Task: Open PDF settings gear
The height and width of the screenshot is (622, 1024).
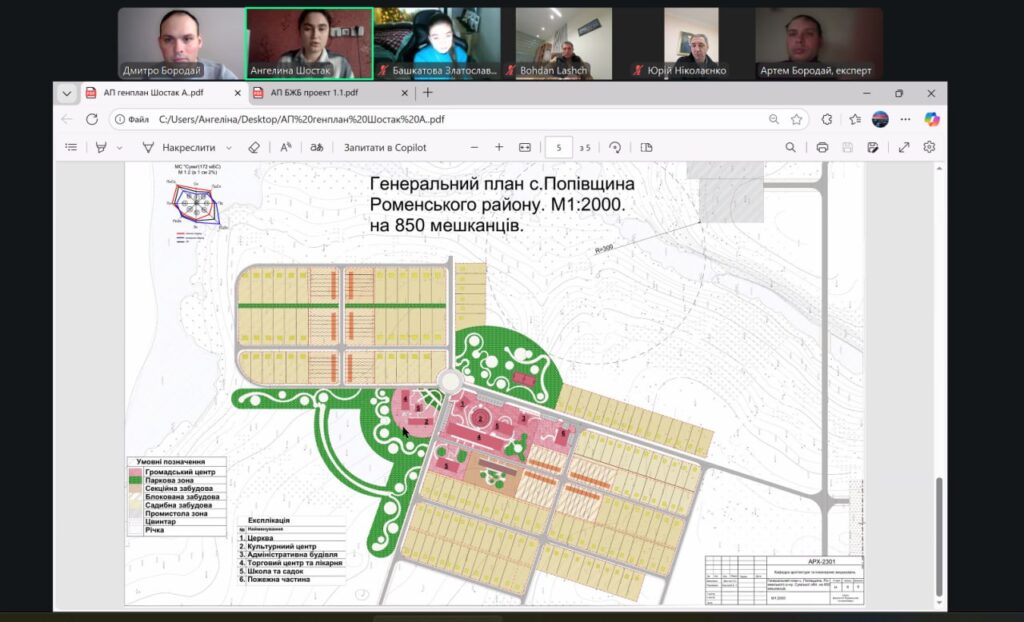Action: 929,147
